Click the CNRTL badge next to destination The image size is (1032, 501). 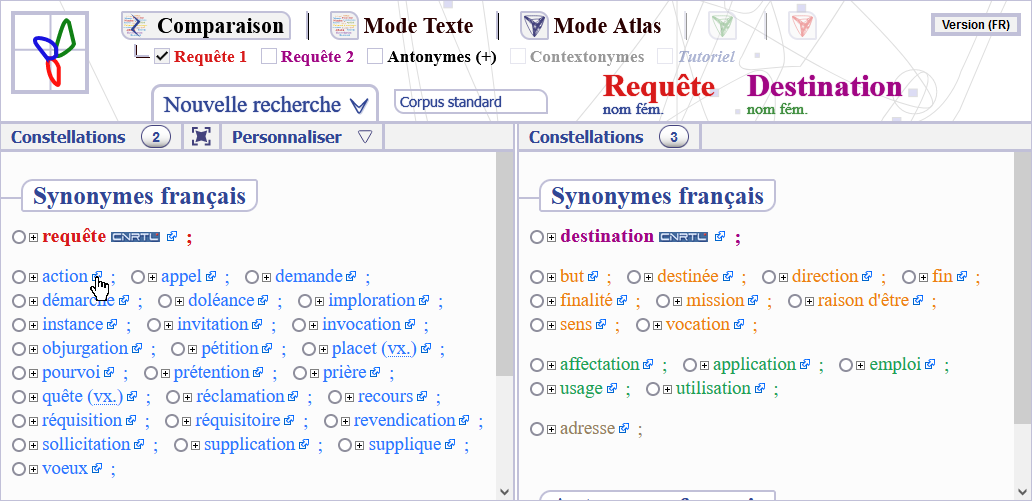[x=683, y=236]
